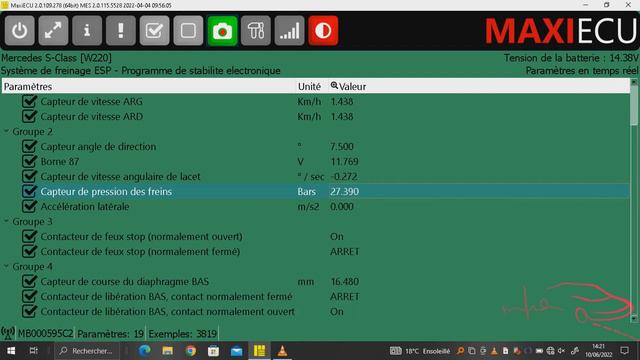Select the value 27.390 Bars

[x=344, y=191]
